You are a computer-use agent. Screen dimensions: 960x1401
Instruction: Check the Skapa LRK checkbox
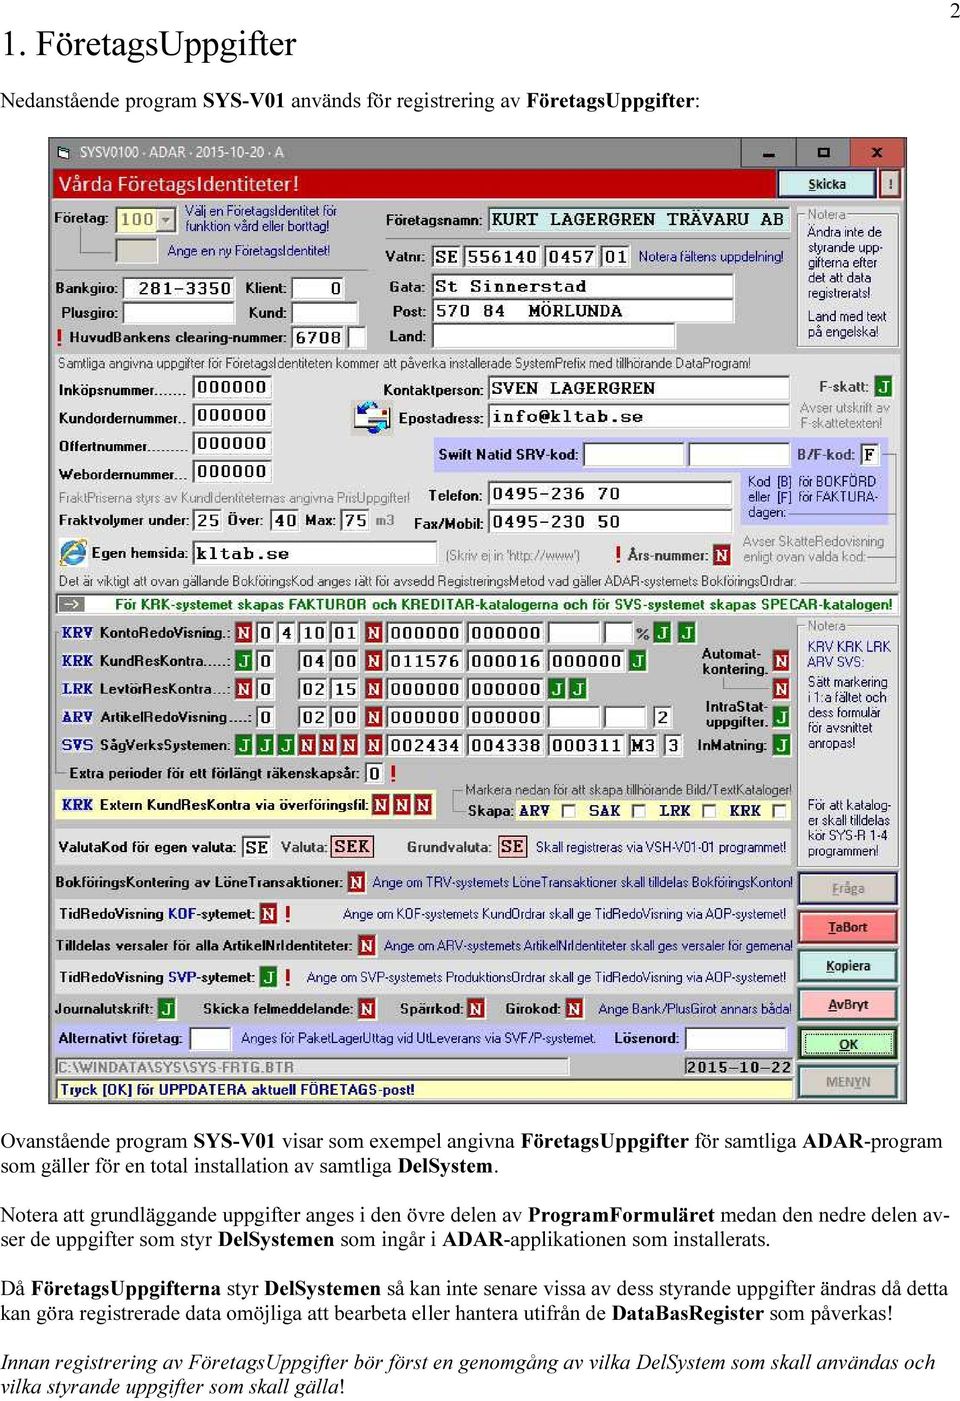709,811
